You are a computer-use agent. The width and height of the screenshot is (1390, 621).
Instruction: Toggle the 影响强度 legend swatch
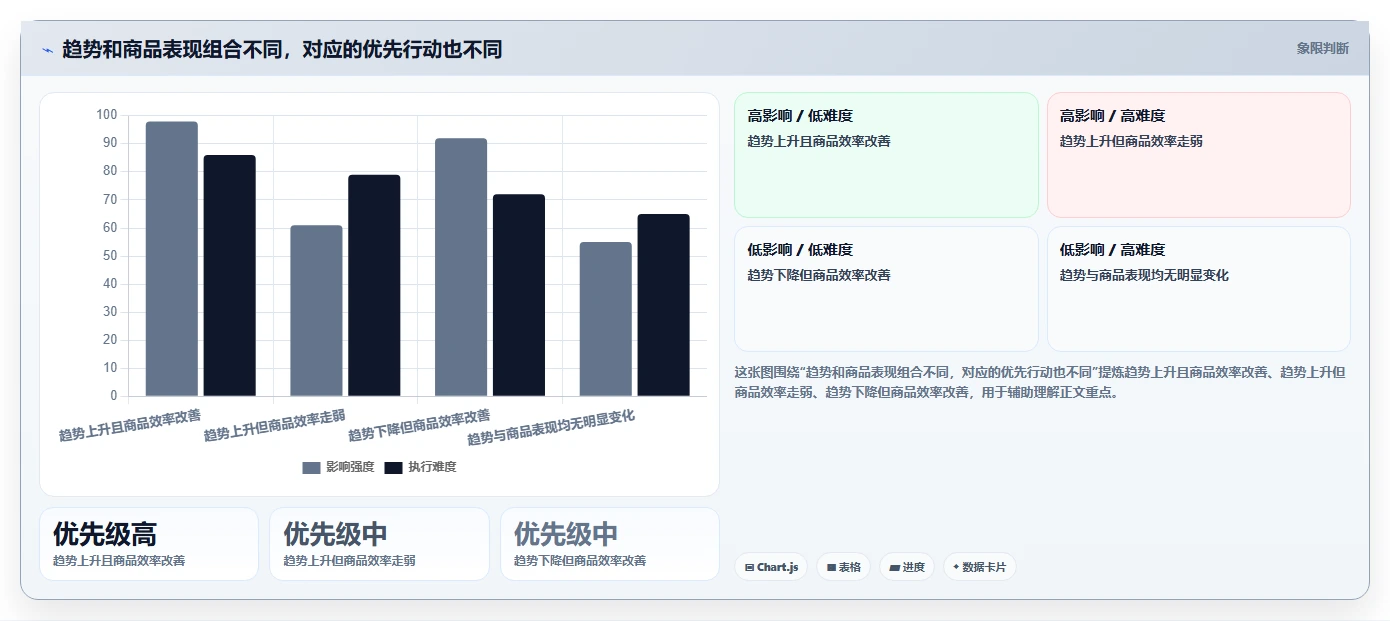312,467
